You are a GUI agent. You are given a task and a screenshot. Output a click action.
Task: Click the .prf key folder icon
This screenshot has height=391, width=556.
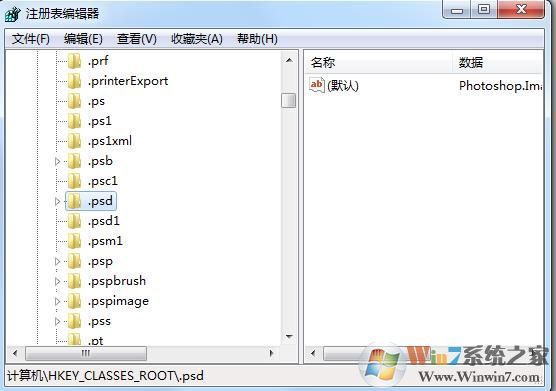tap(74, 61)
